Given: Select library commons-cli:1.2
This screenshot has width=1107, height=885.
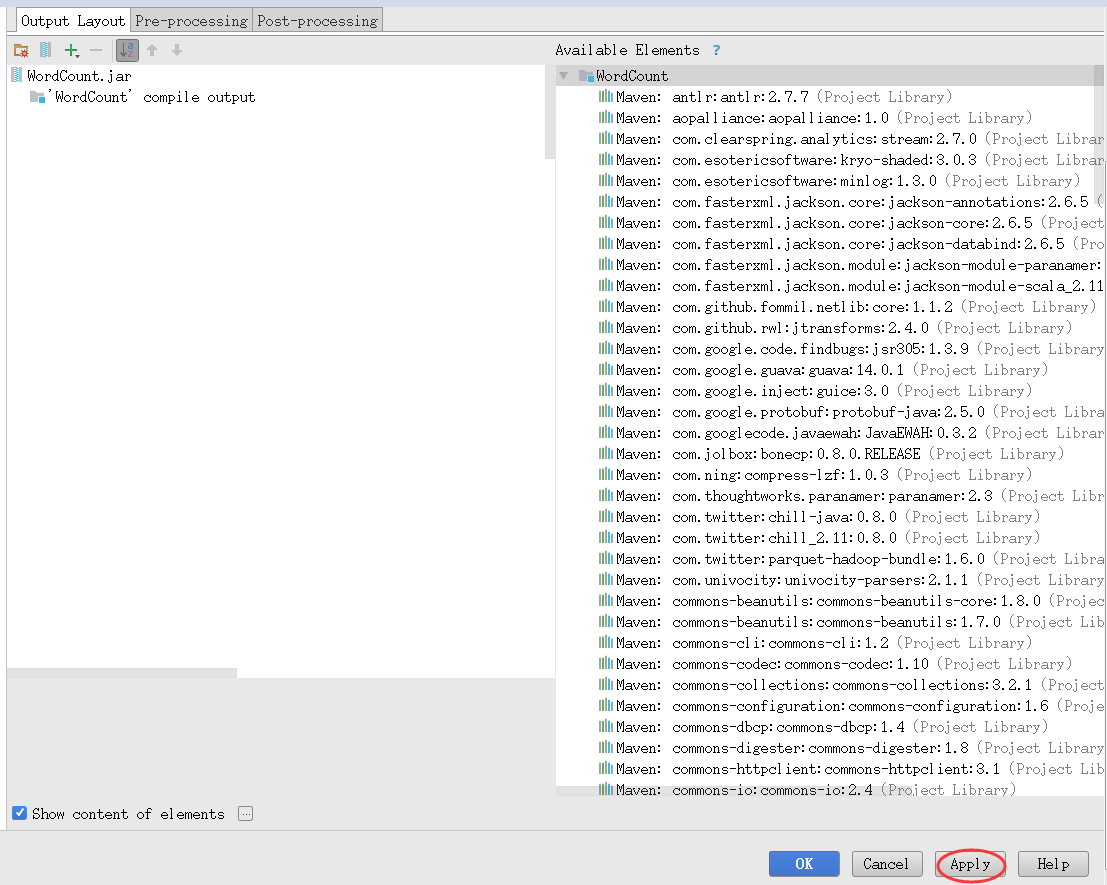Looking at the screenshot, I should (x=815, y=643).
